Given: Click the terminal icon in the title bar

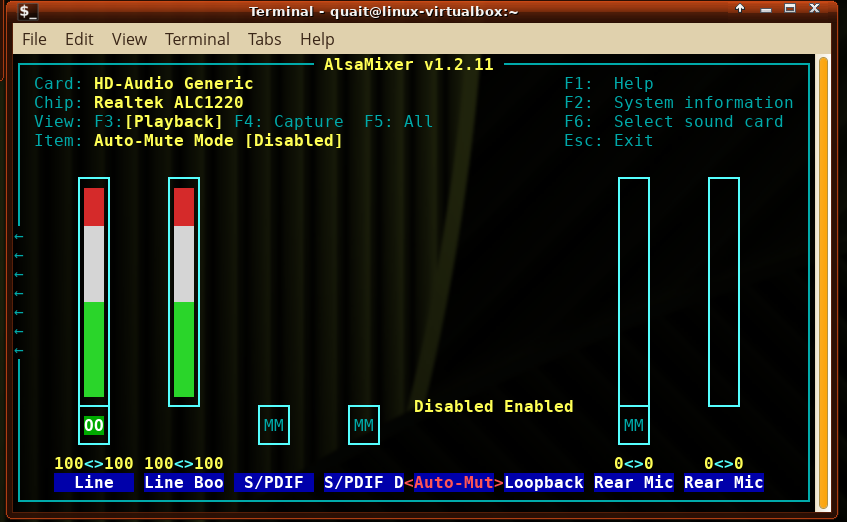Looking at the screenshot, I should [28, 11].
